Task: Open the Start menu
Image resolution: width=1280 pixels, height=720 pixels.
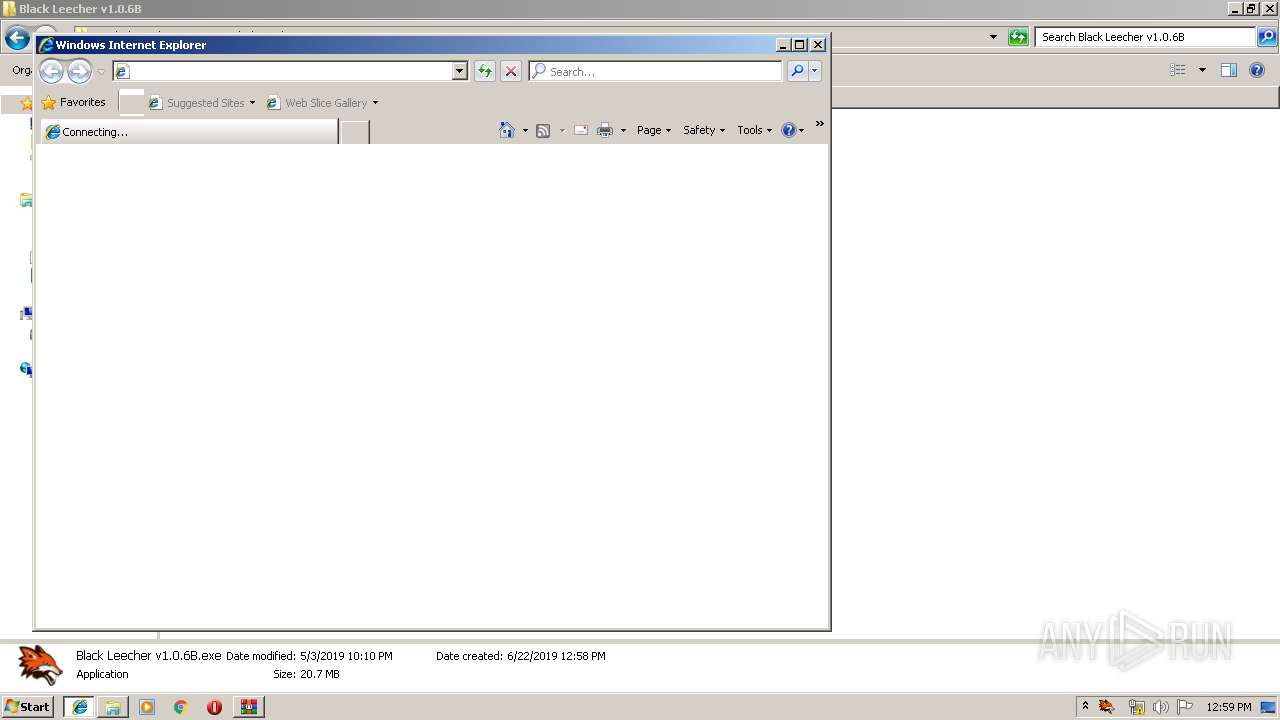Action: [x=28, y=706]
